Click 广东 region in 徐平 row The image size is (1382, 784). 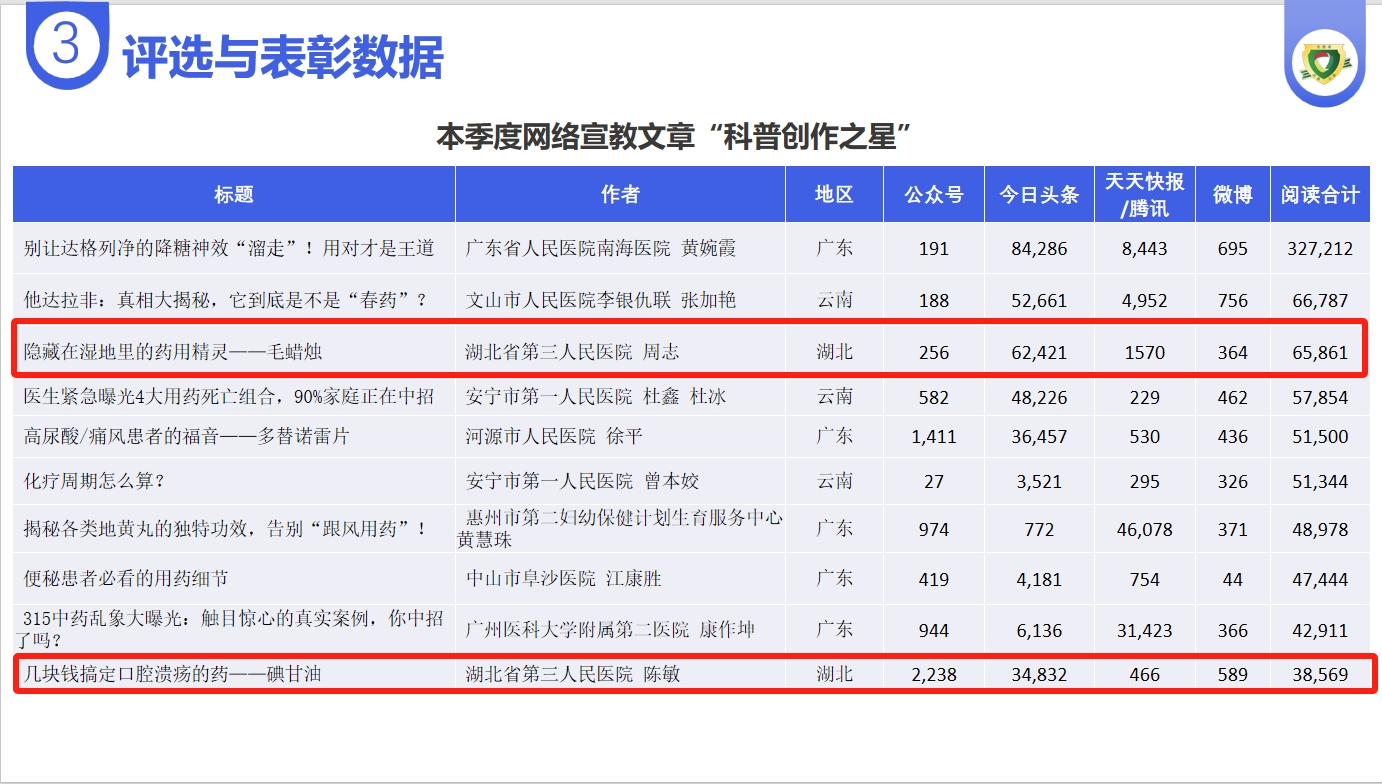tap(834, 436)
